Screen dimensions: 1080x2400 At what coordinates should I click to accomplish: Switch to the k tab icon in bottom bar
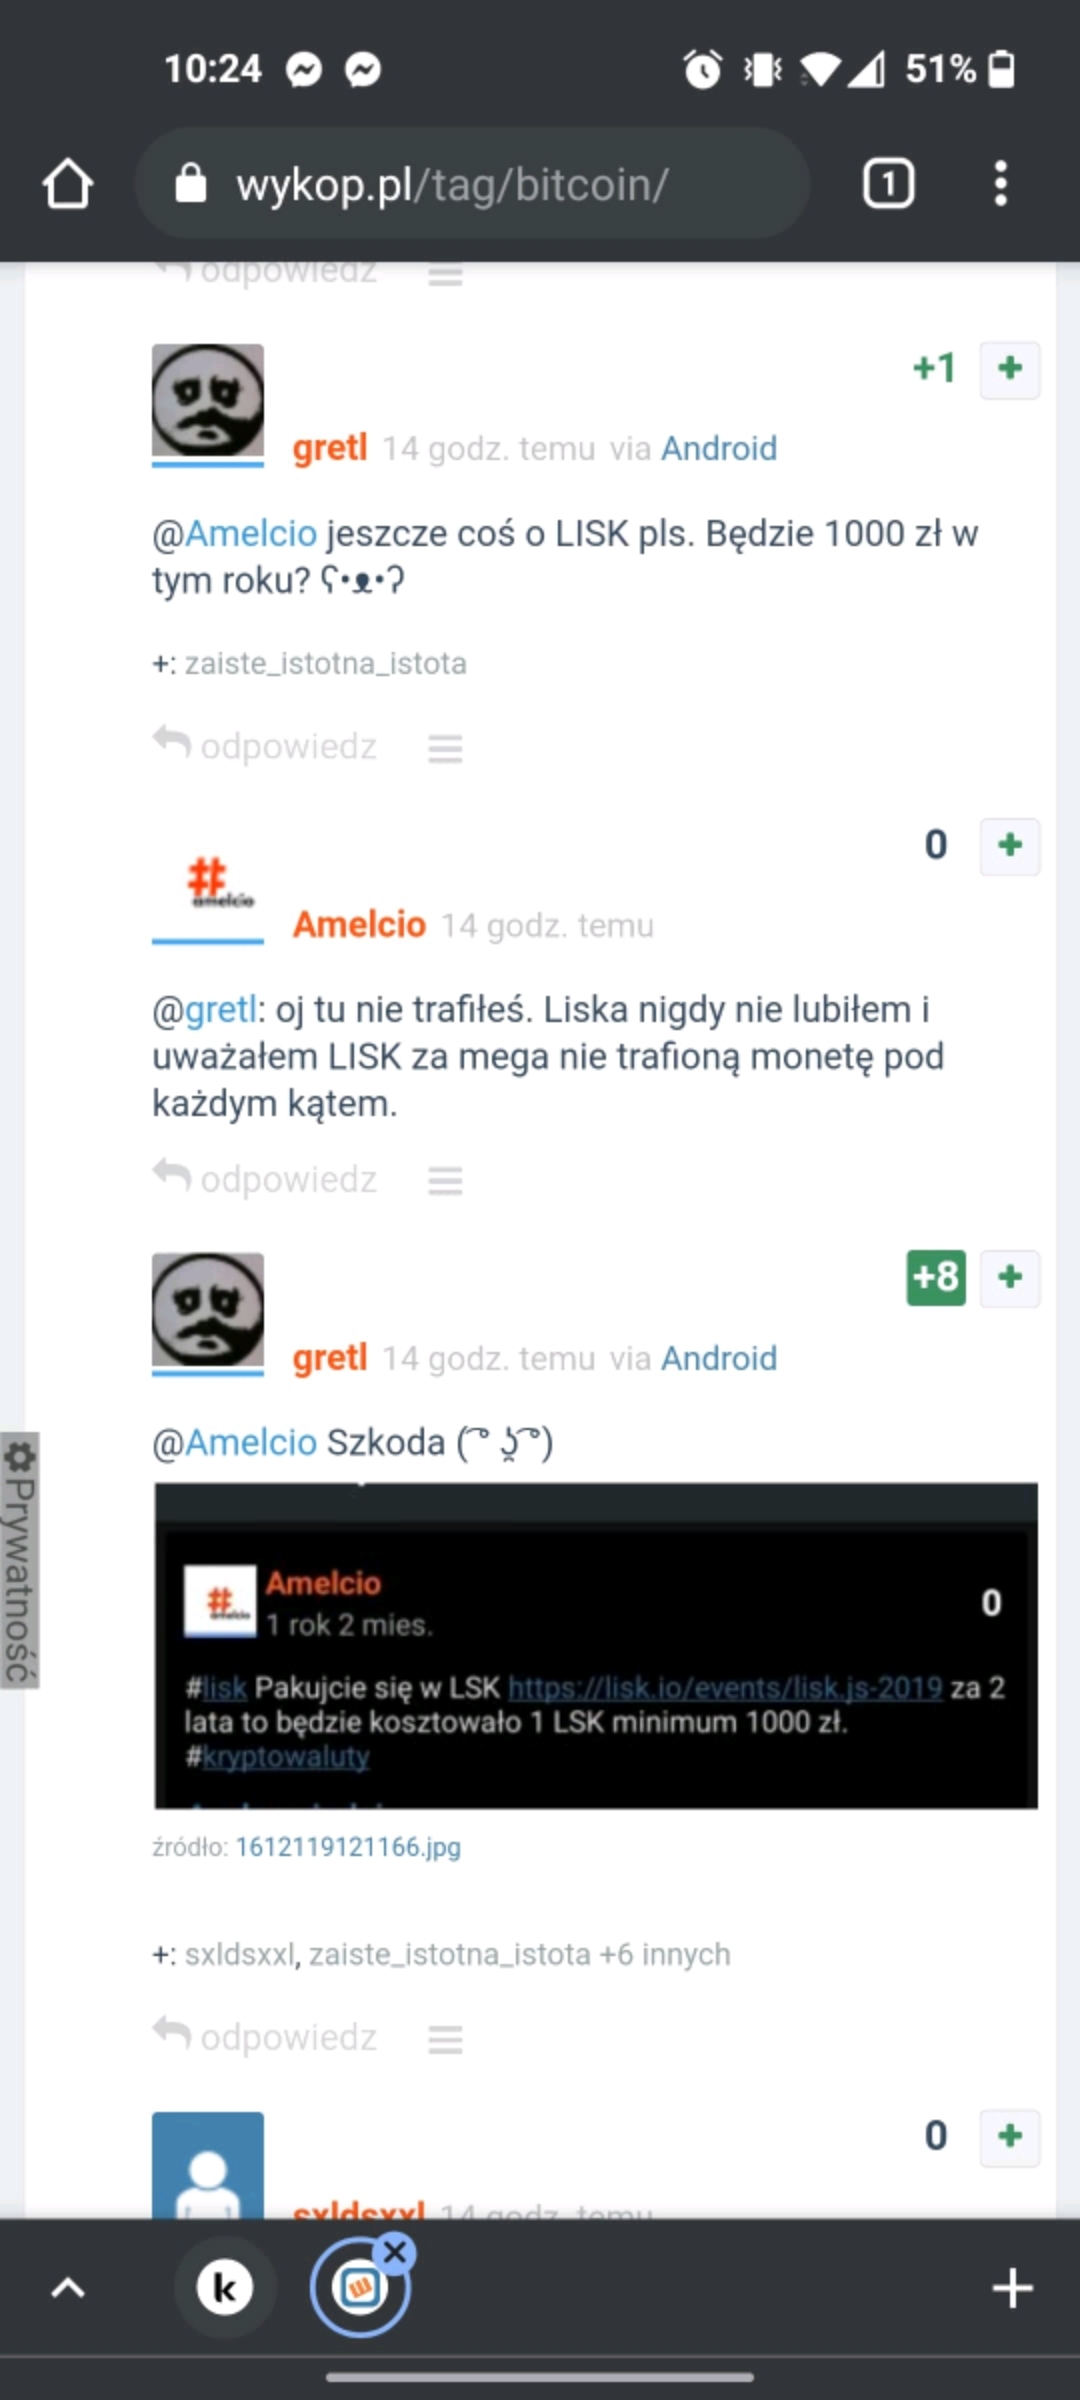224,2287
